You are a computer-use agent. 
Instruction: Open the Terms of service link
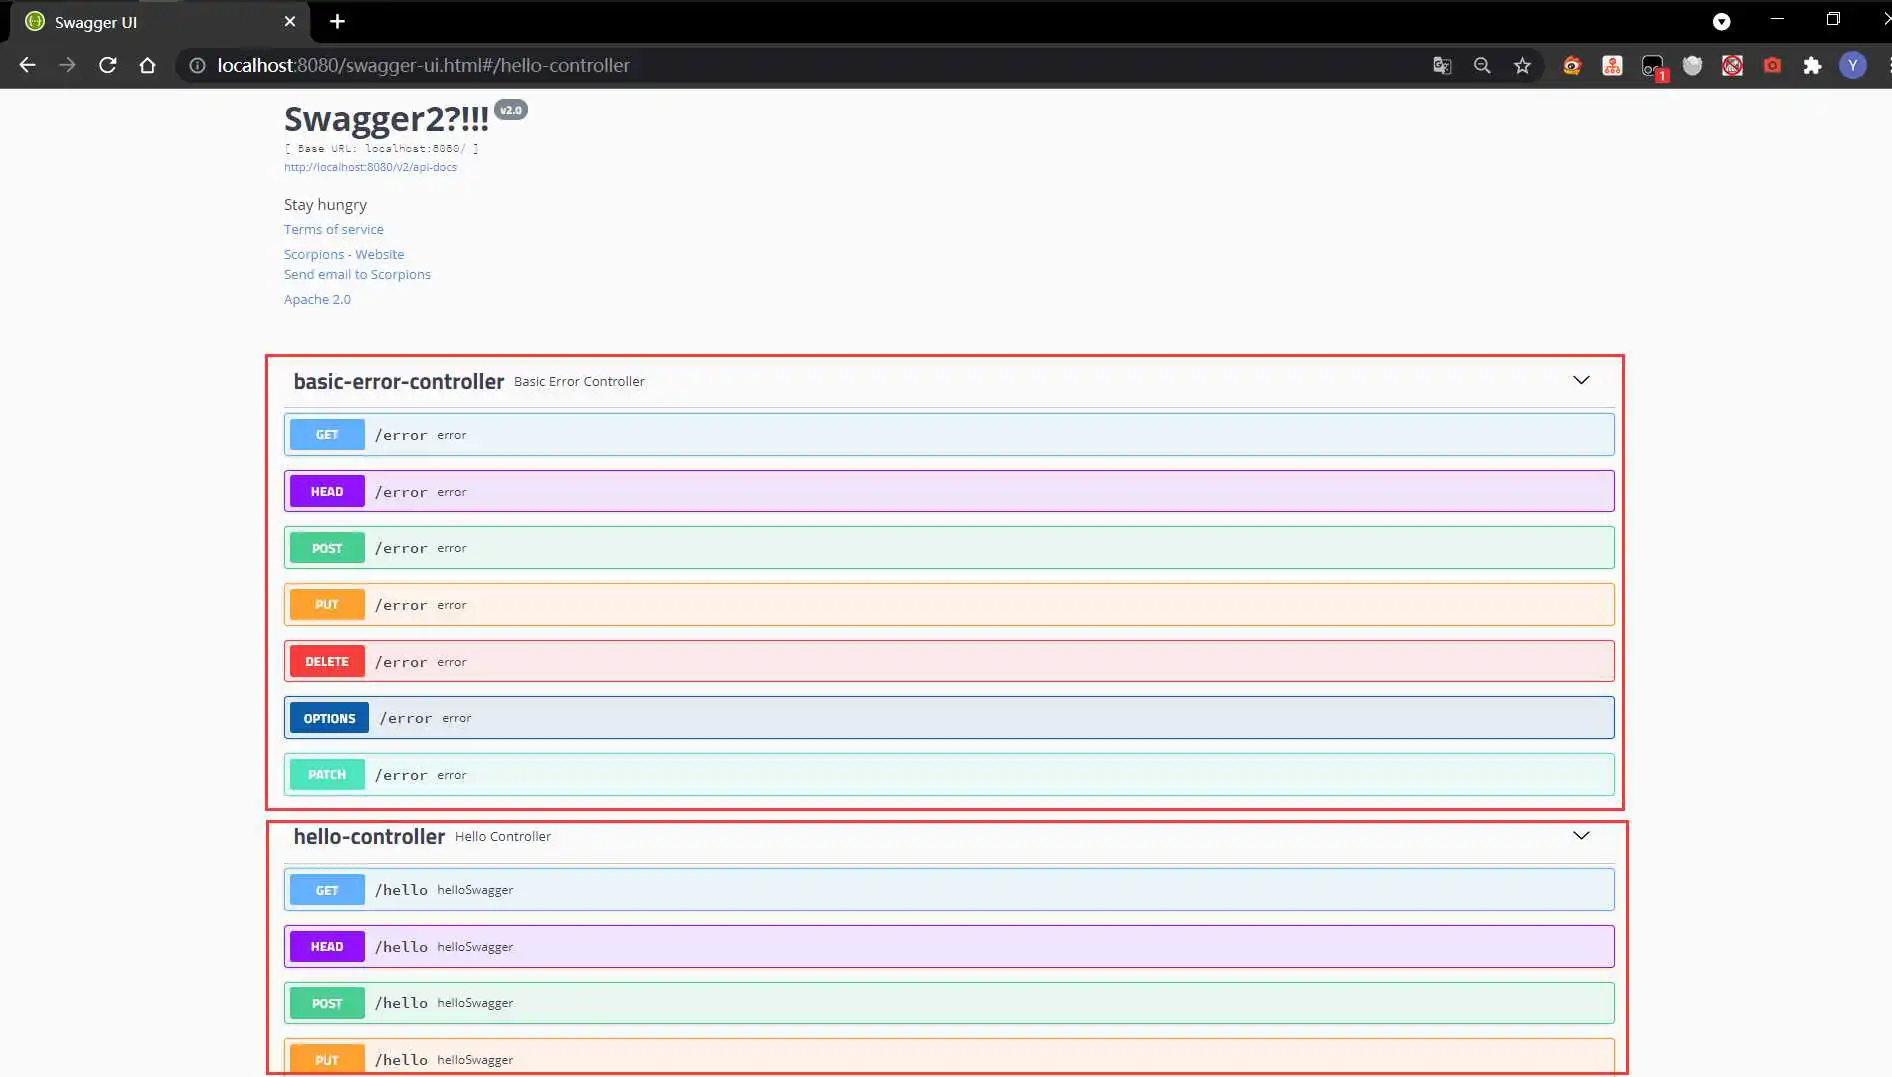pyautogui.click(x=333, y=230)
